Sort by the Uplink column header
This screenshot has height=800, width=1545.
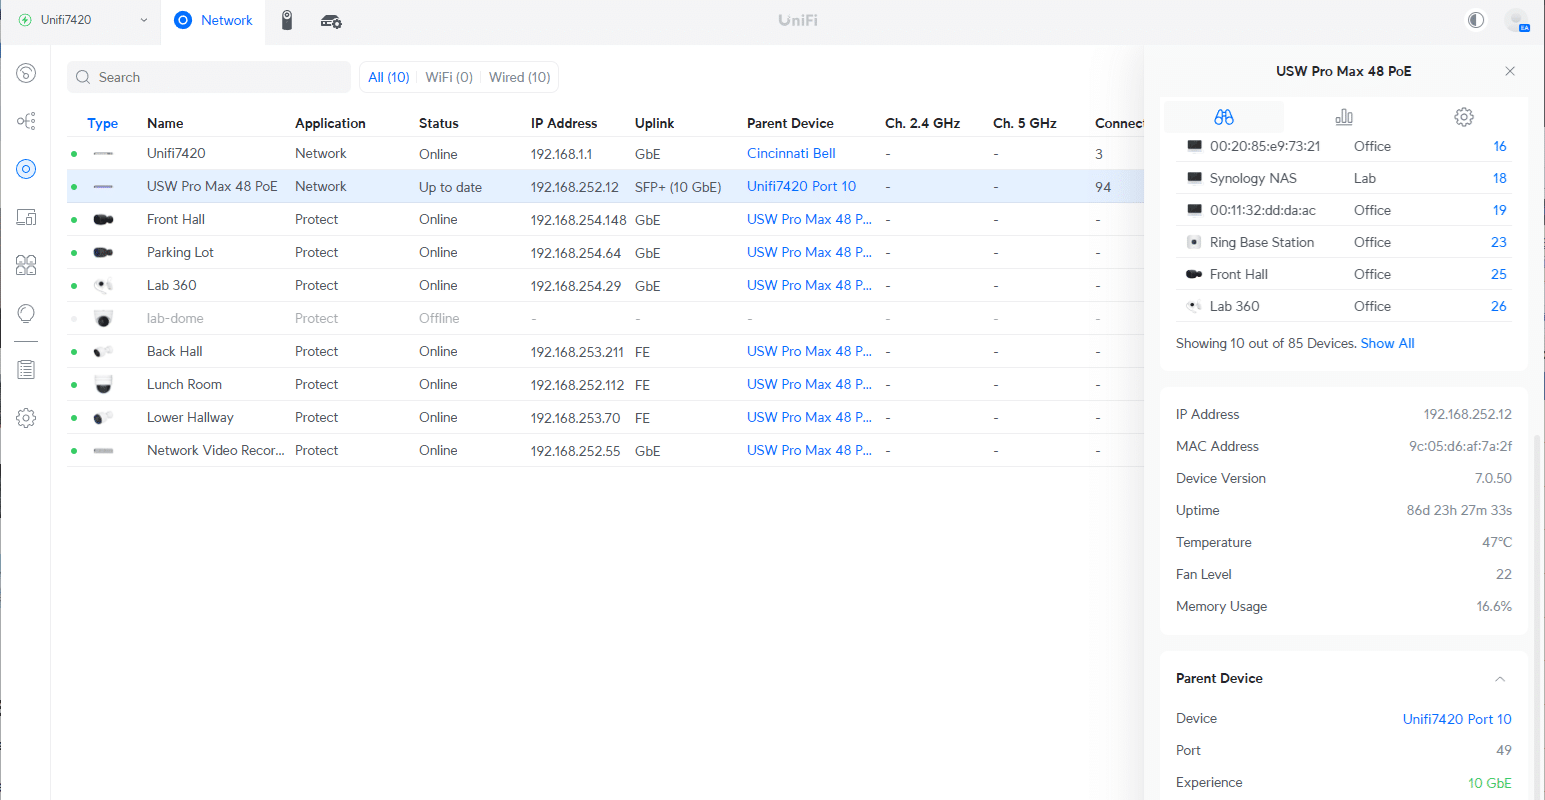pyautogui.click(x=655, y=123)
